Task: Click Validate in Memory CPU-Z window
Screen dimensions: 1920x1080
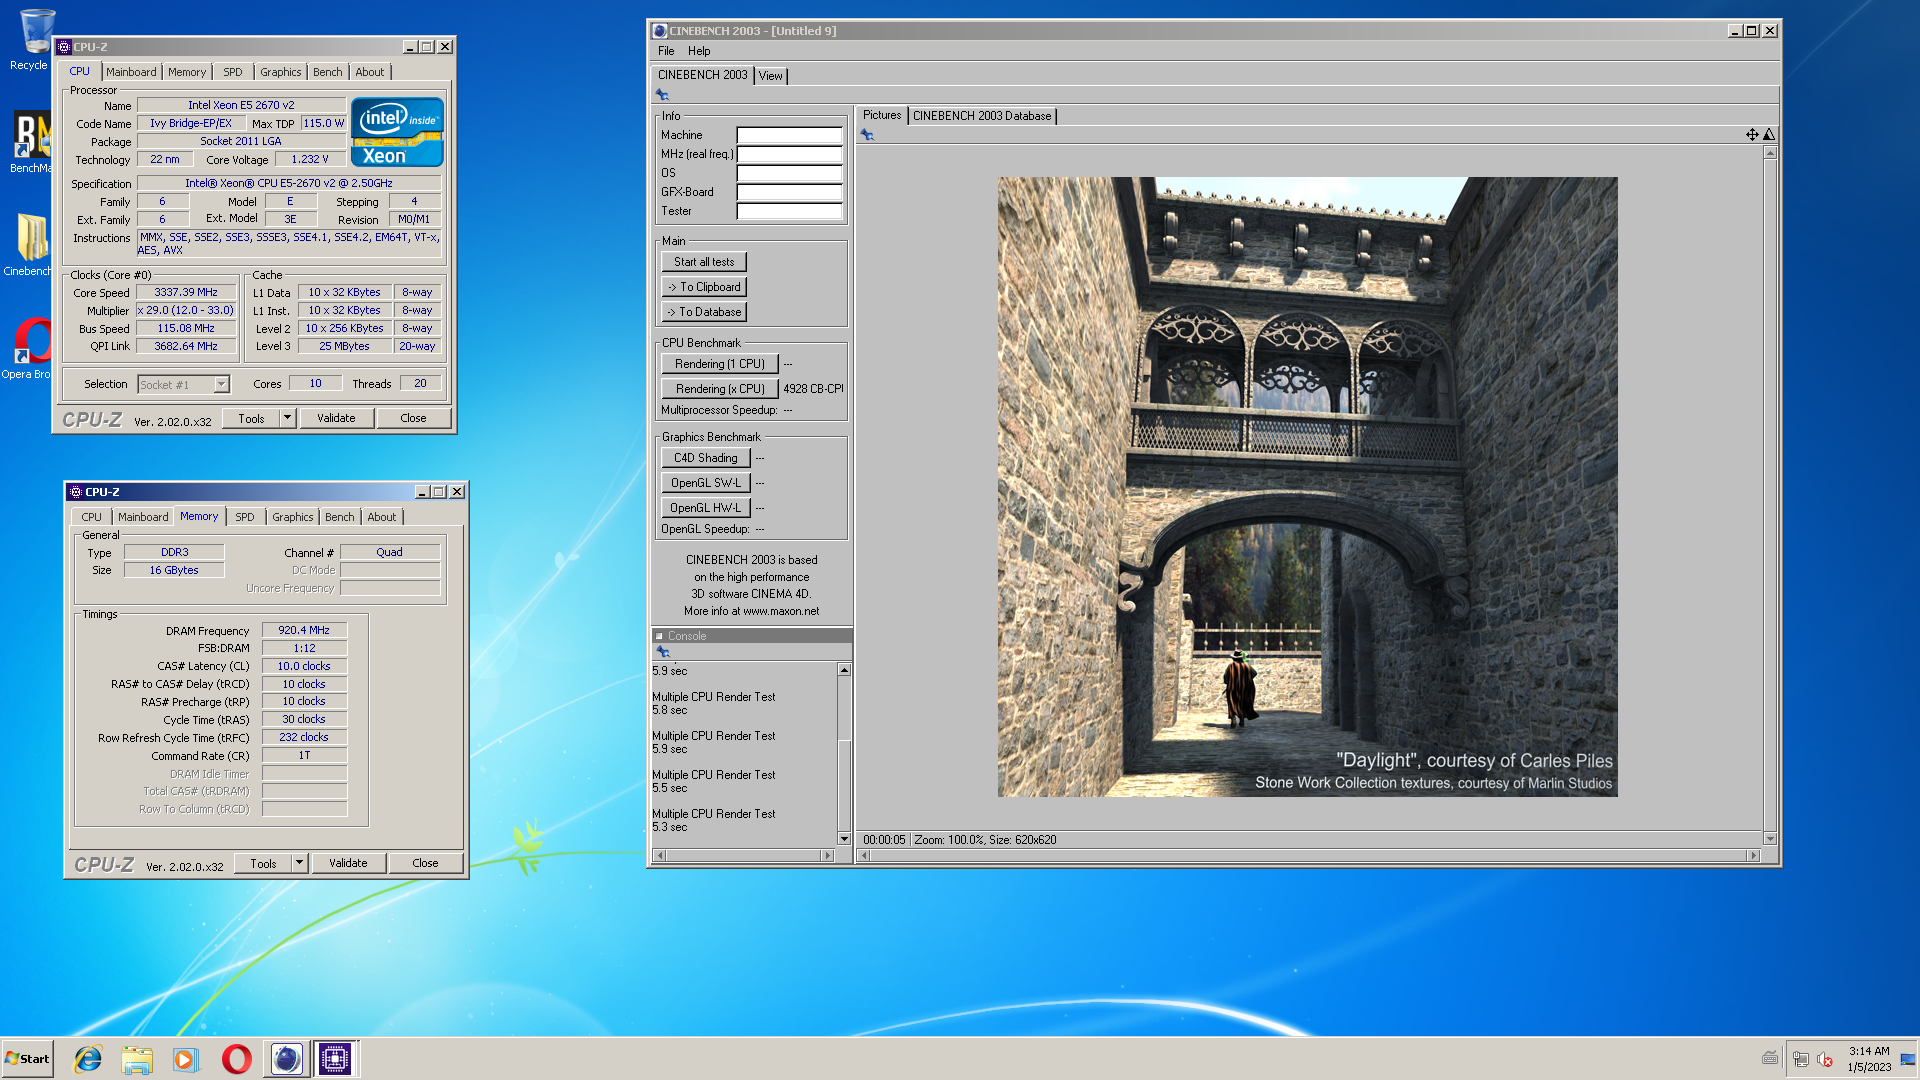Action: click(348, 863)
